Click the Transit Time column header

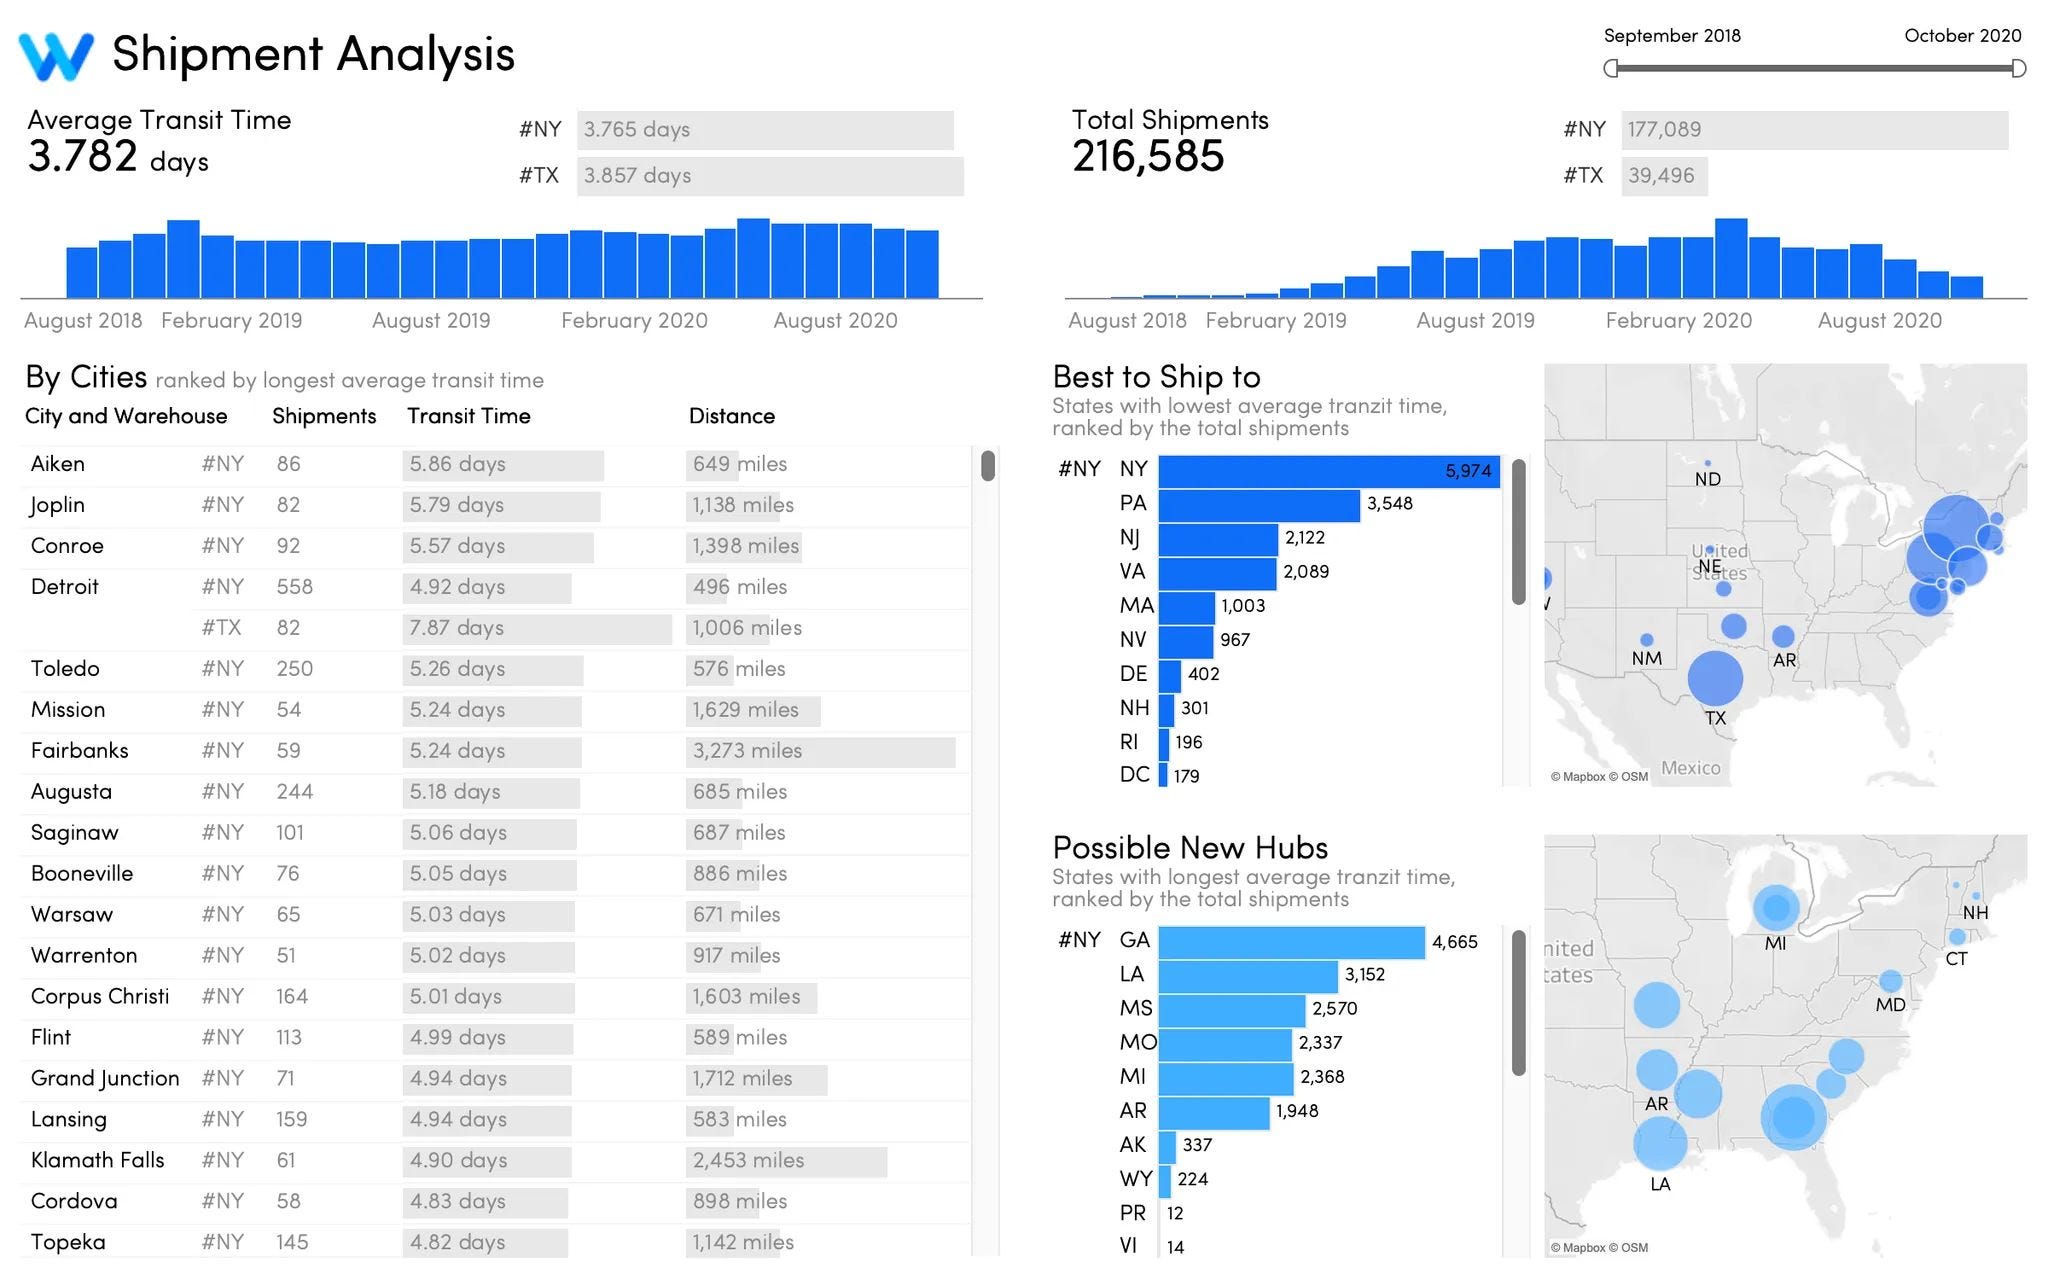(x=468, y=416)
